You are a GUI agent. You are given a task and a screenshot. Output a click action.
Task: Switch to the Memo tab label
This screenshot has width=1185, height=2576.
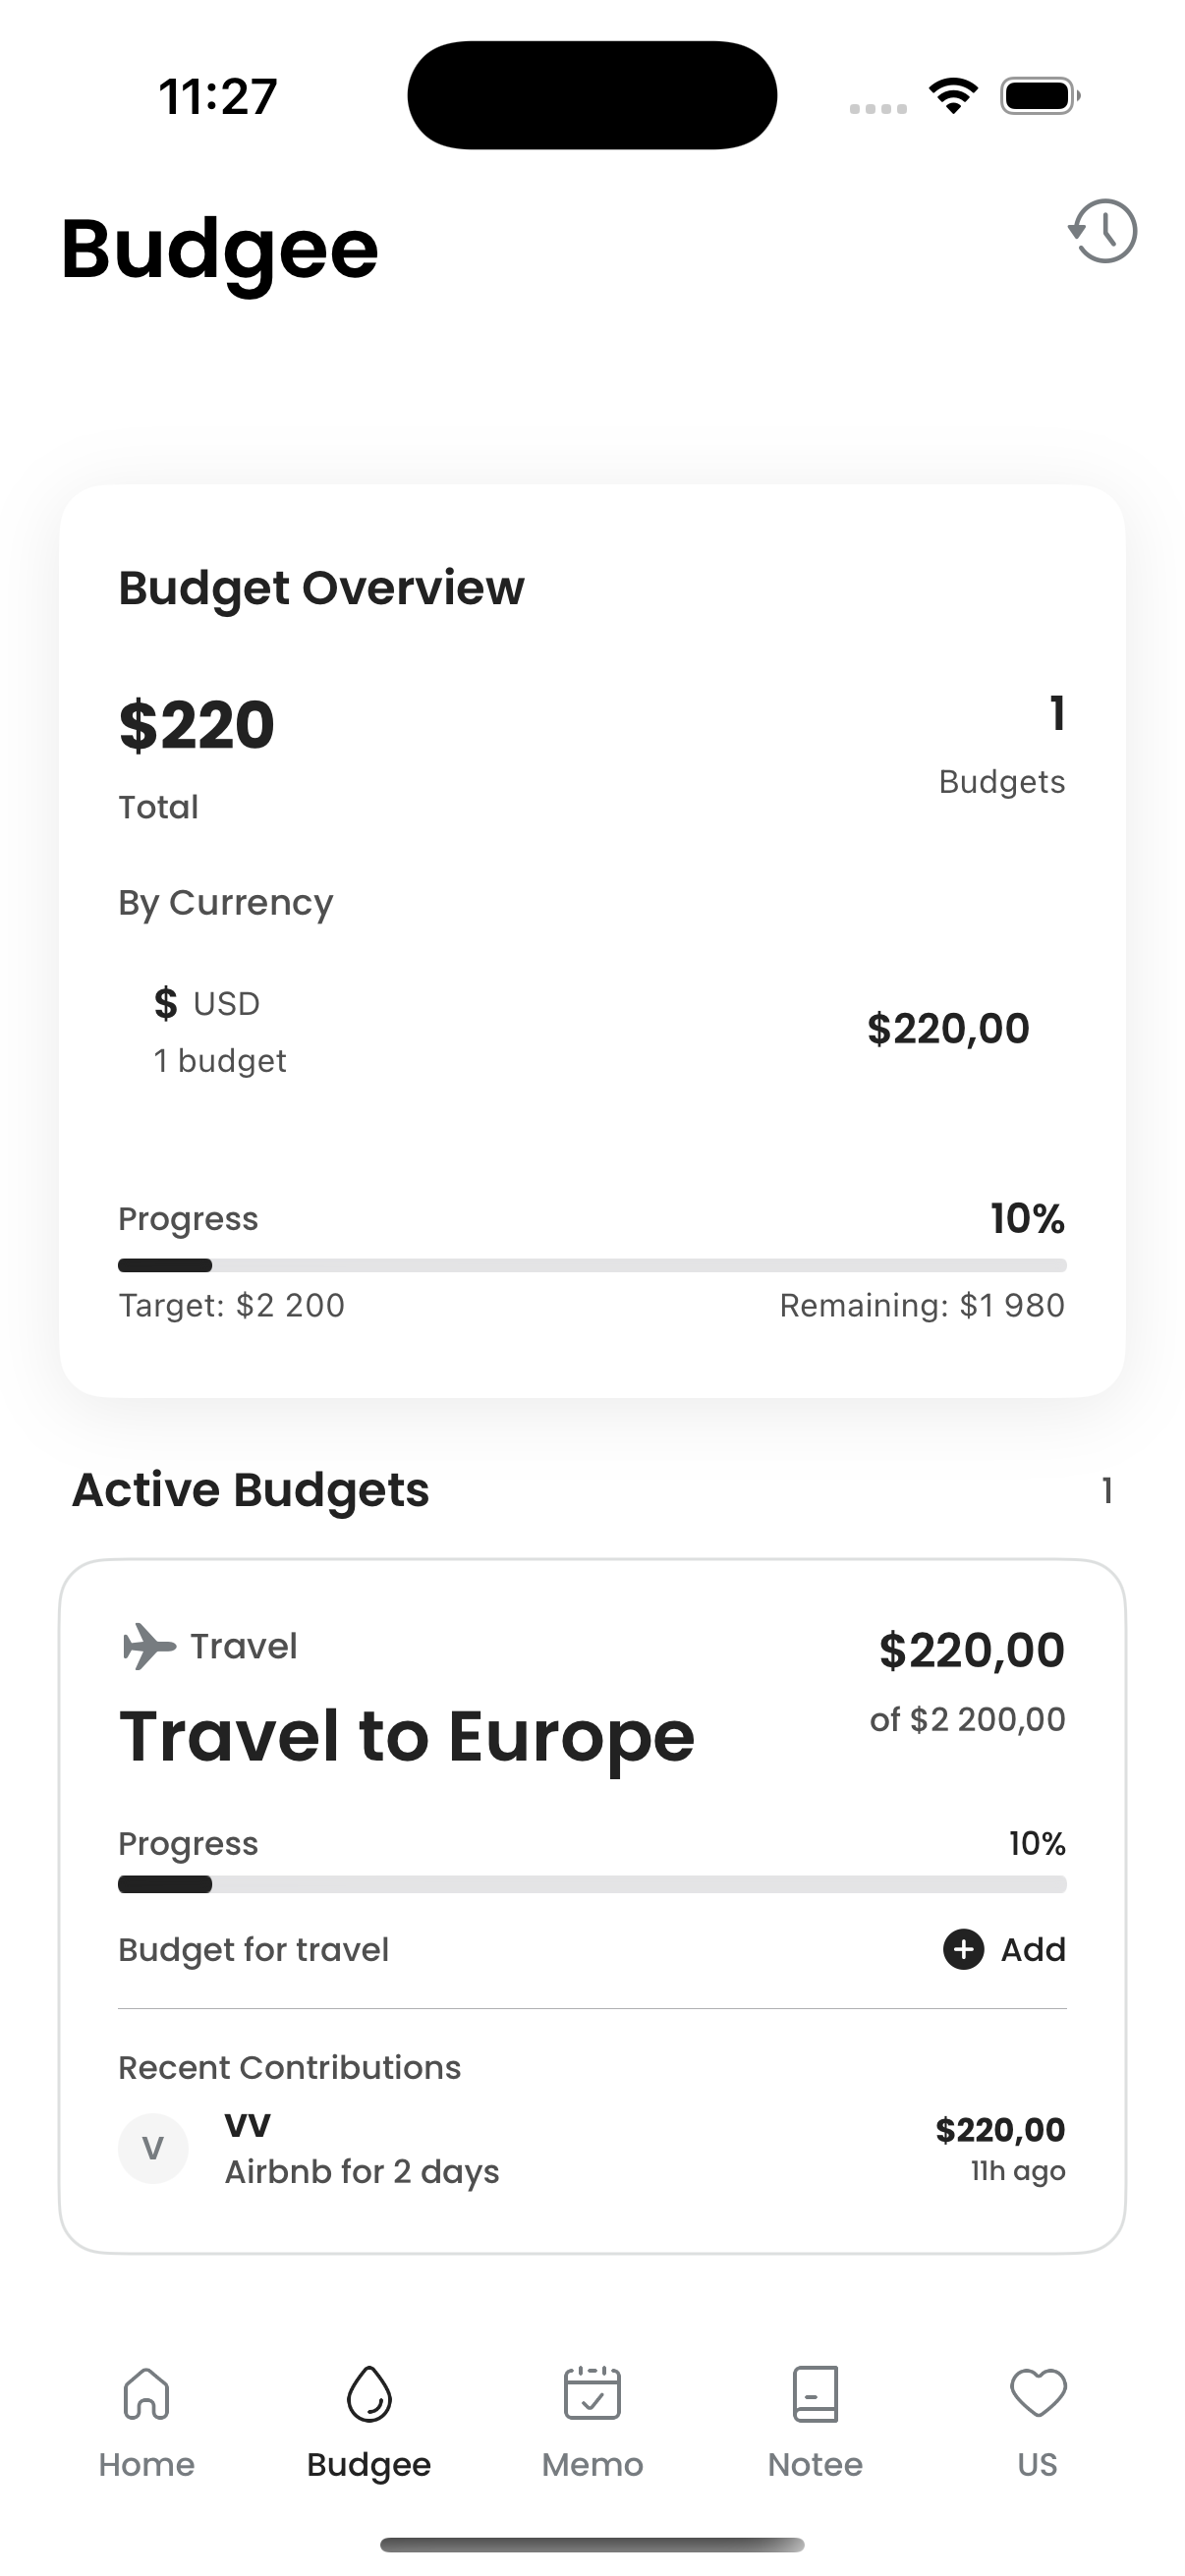coord(592,2465)
